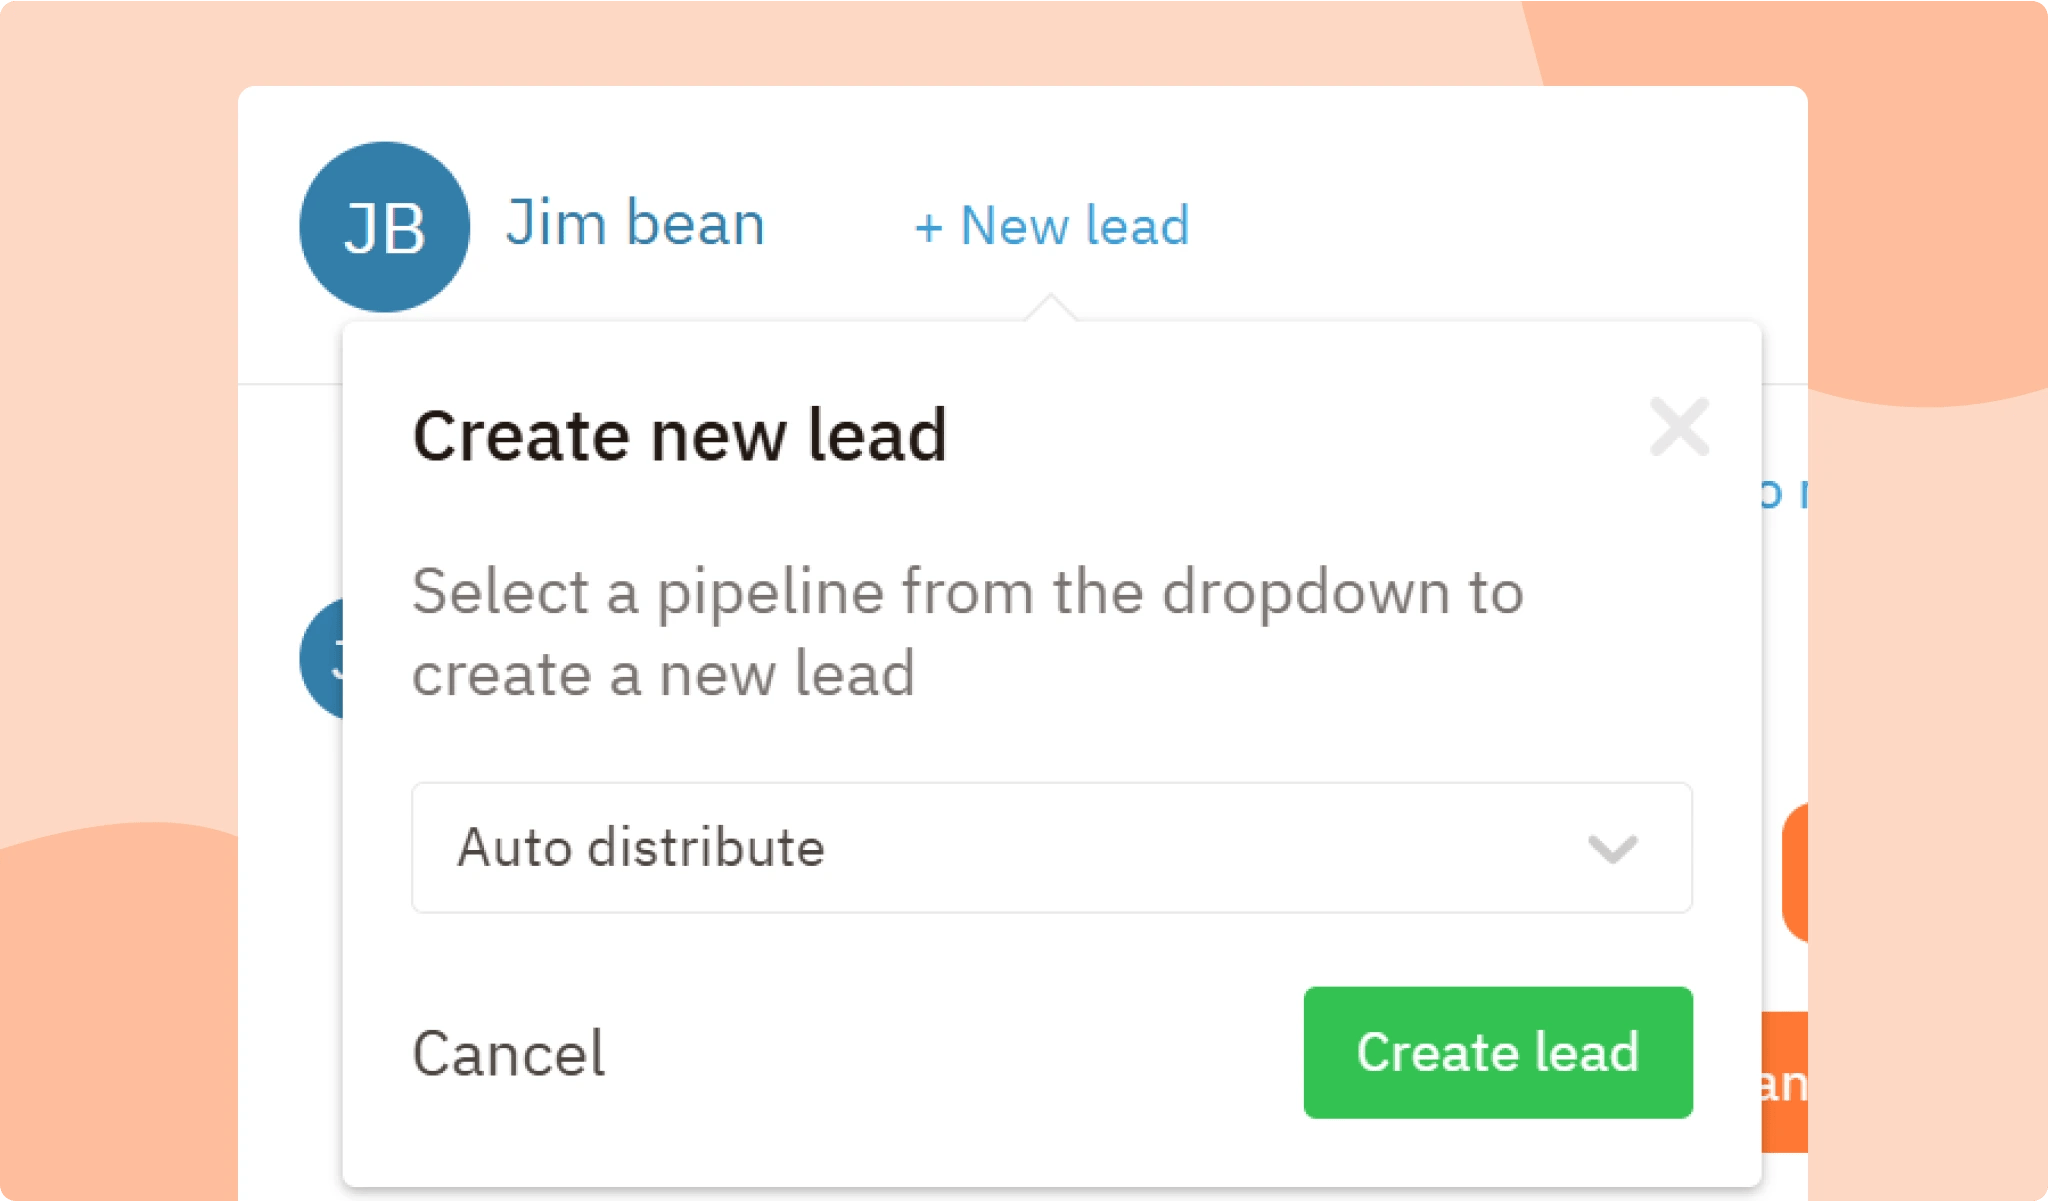Open the Auto distribute pipeline dropdown
This screenshot has width=2048, height=1201.
(x=1051, y=848)
